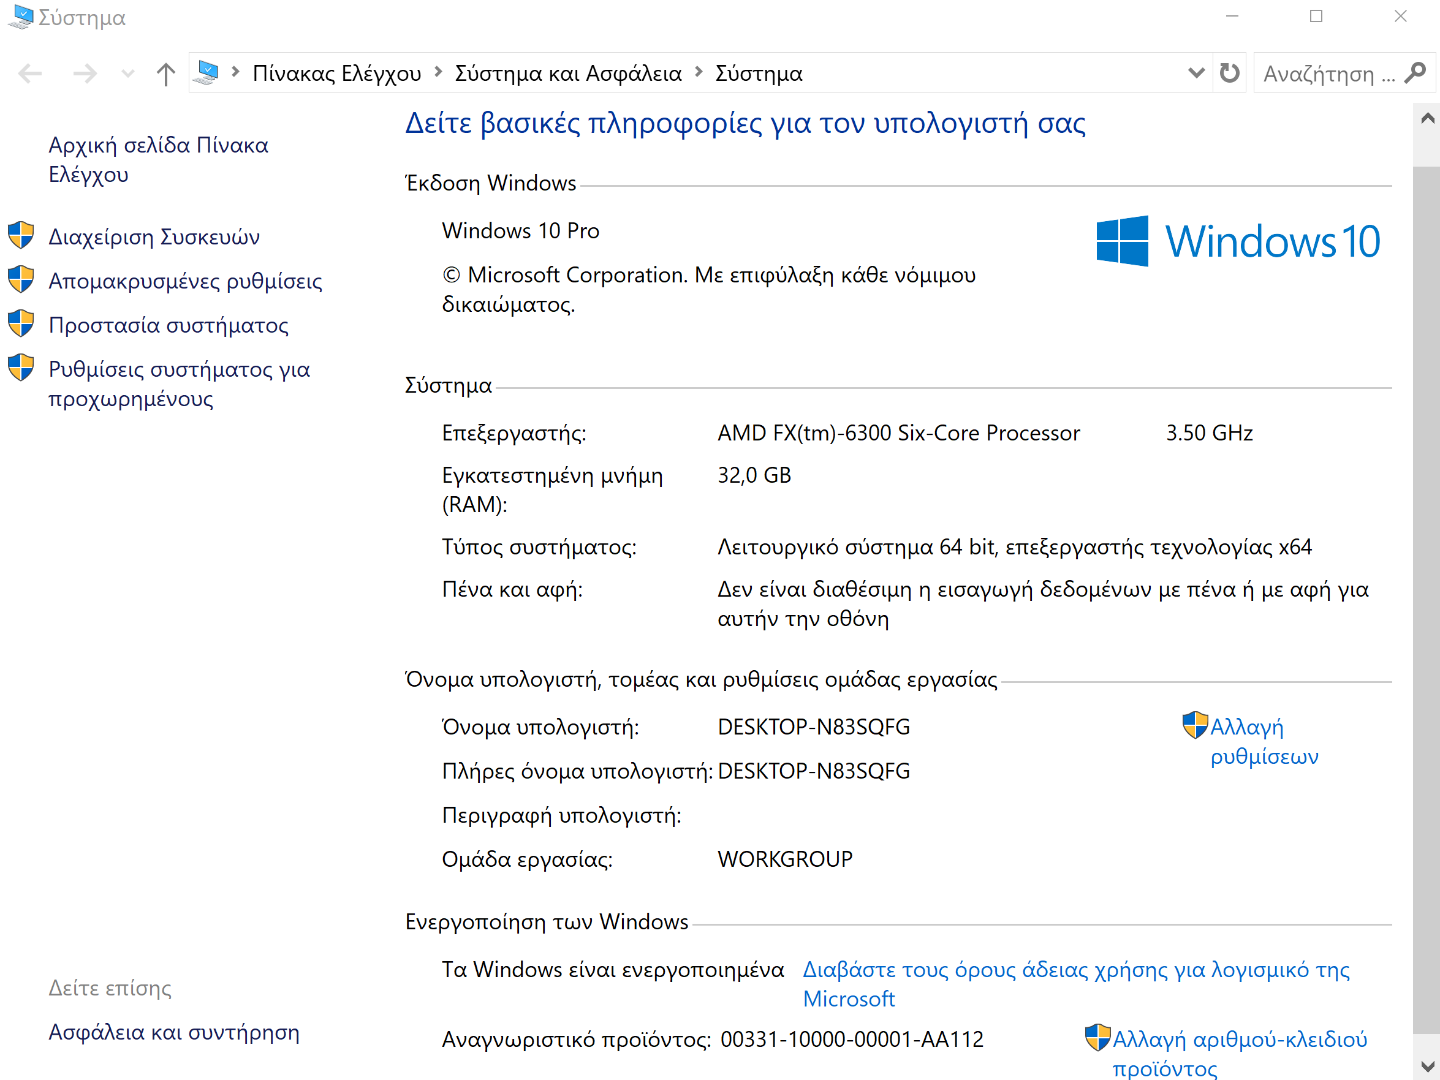
Task: Open Αρχική σελίδα Πίνακα Ελέγχου
Action: click(159, 160)
